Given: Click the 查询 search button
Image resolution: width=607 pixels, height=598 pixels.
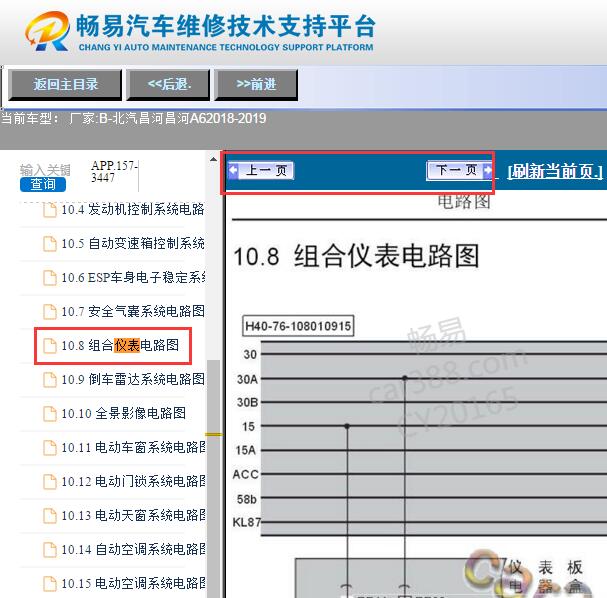Looking at the screenshot, I should point(43,184).
